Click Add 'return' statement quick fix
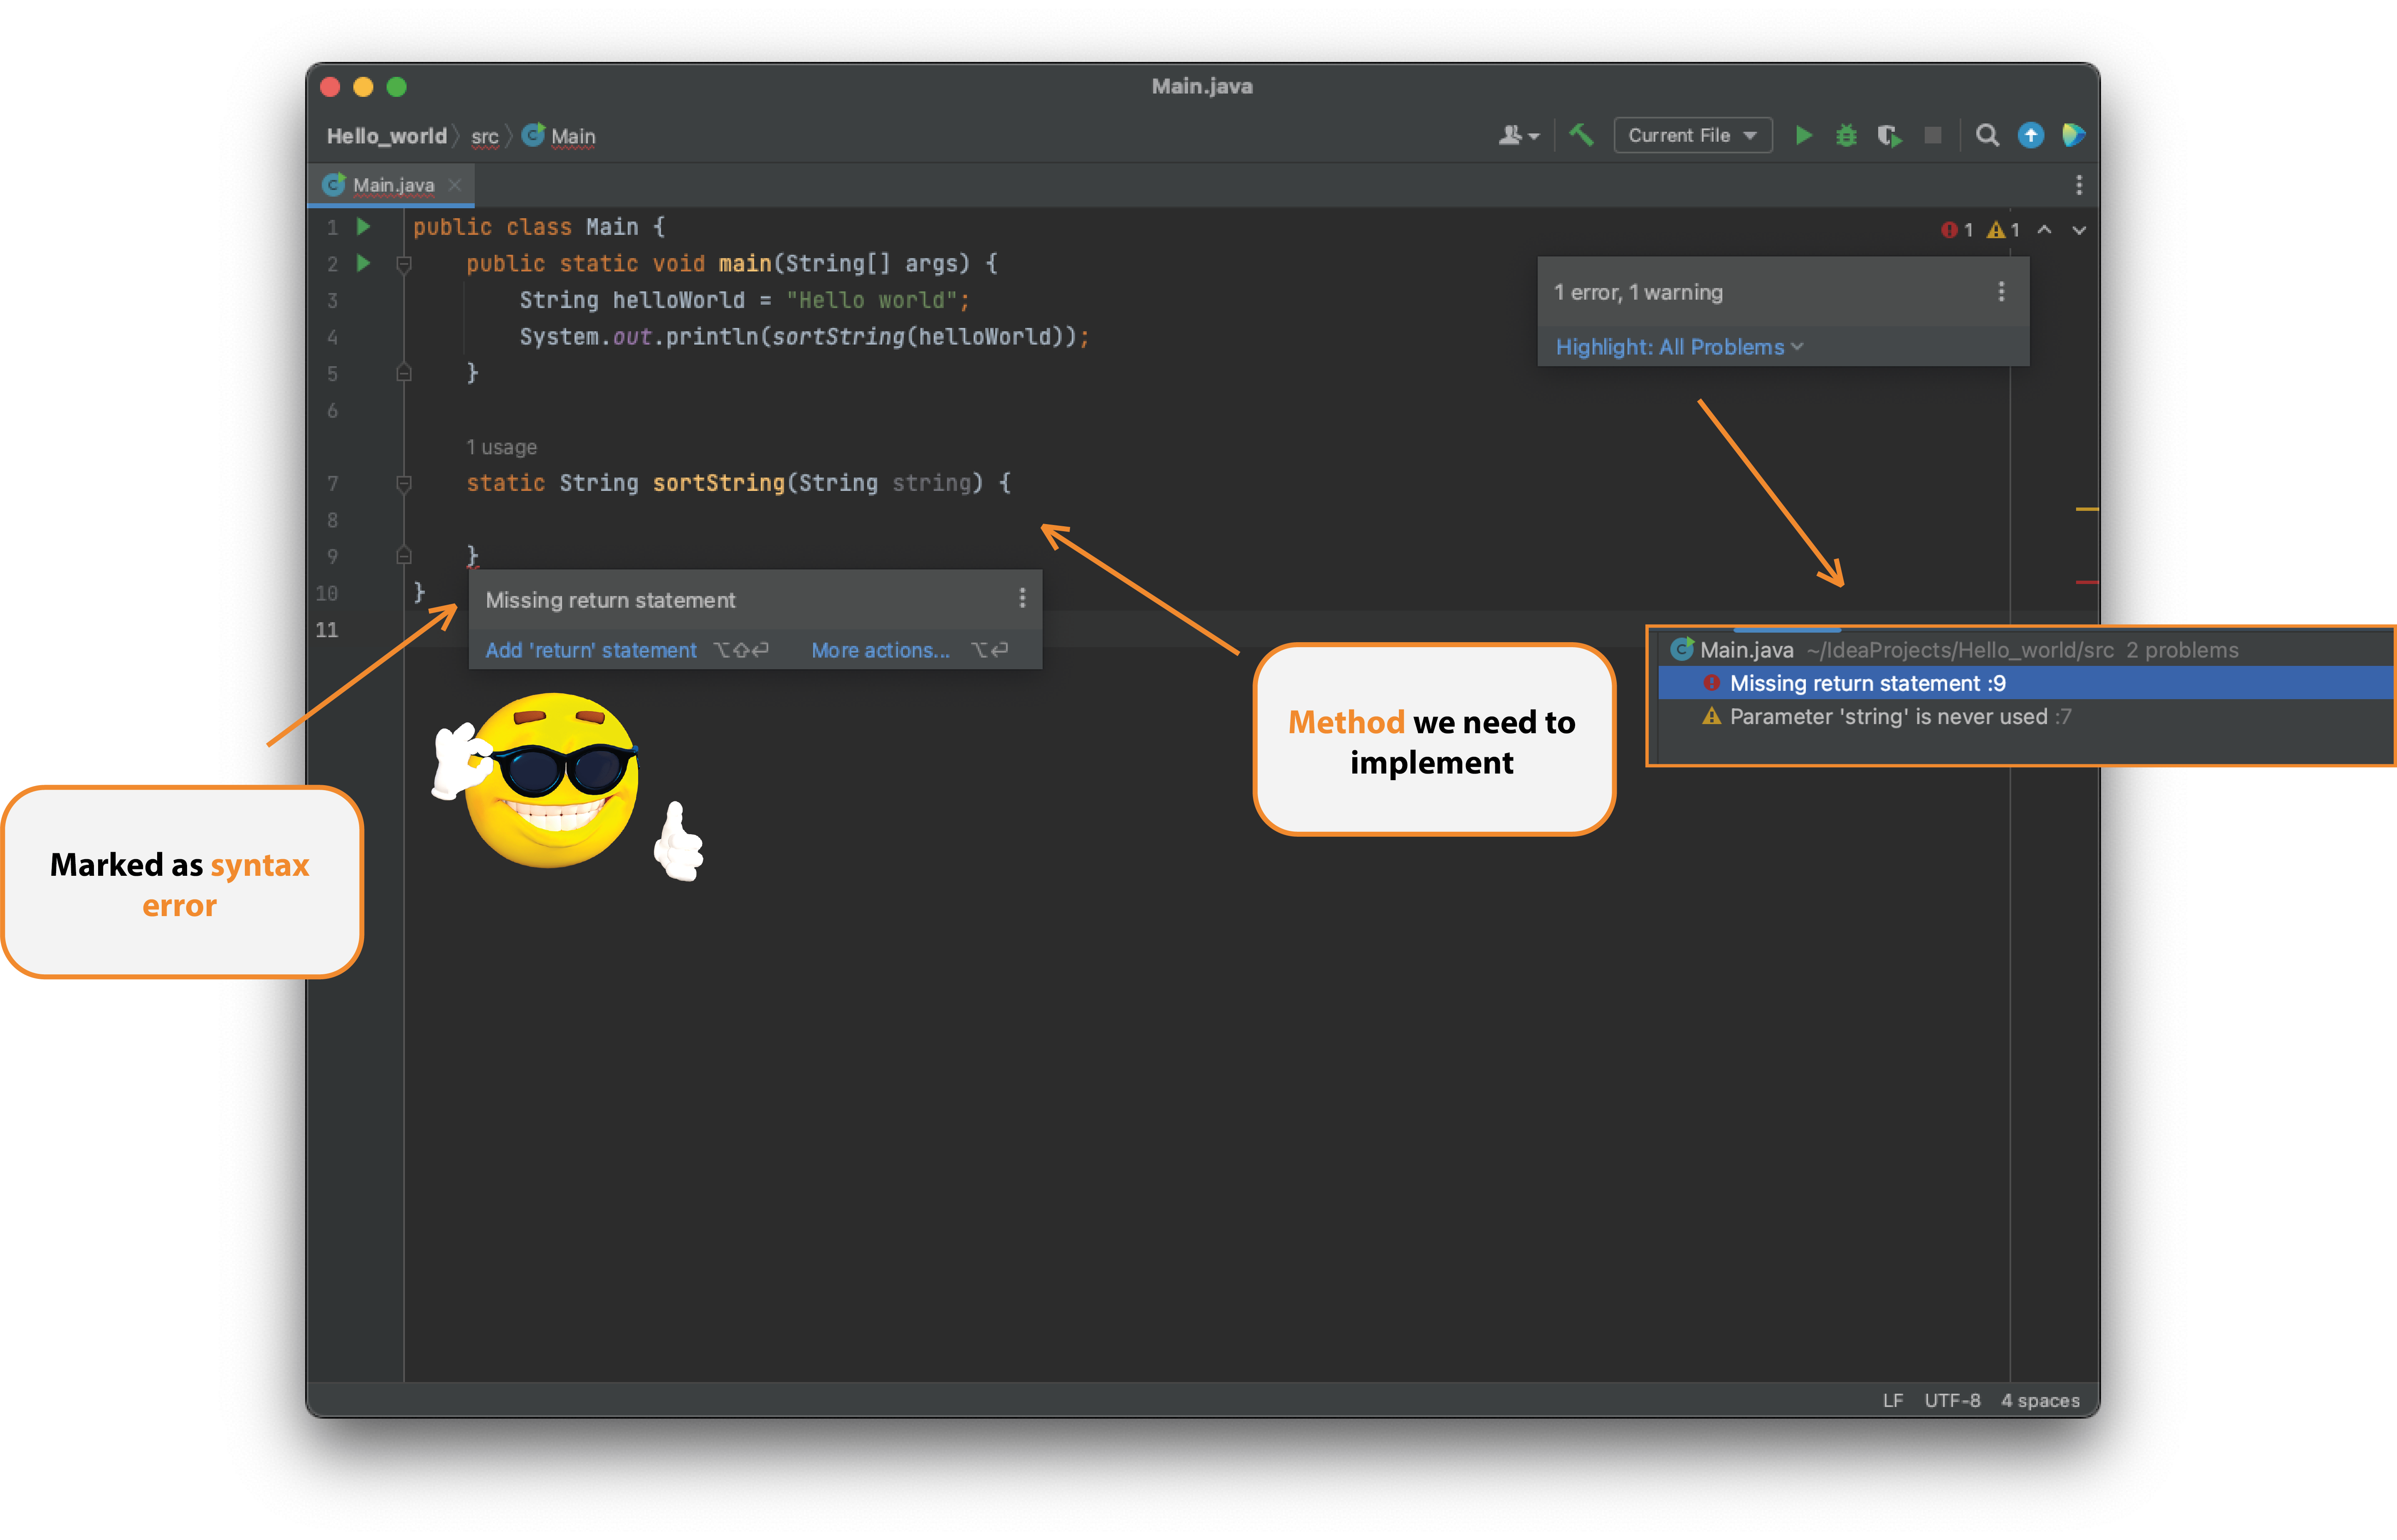Image resolution: width=2397 pixels, height=1540 pixels. coord(591,651)
